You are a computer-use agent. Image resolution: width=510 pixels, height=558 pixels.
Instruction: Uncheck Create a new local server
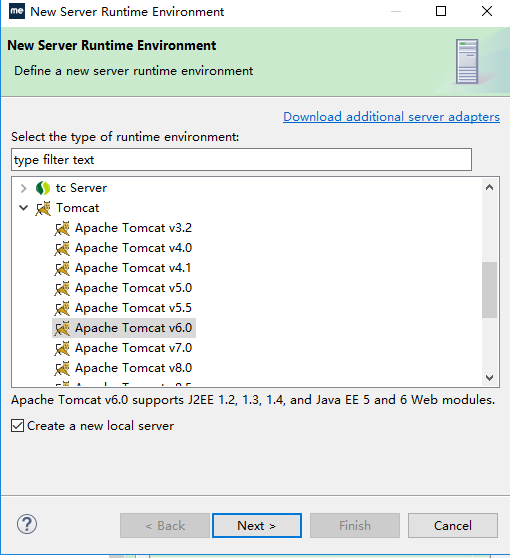[17, 426]
